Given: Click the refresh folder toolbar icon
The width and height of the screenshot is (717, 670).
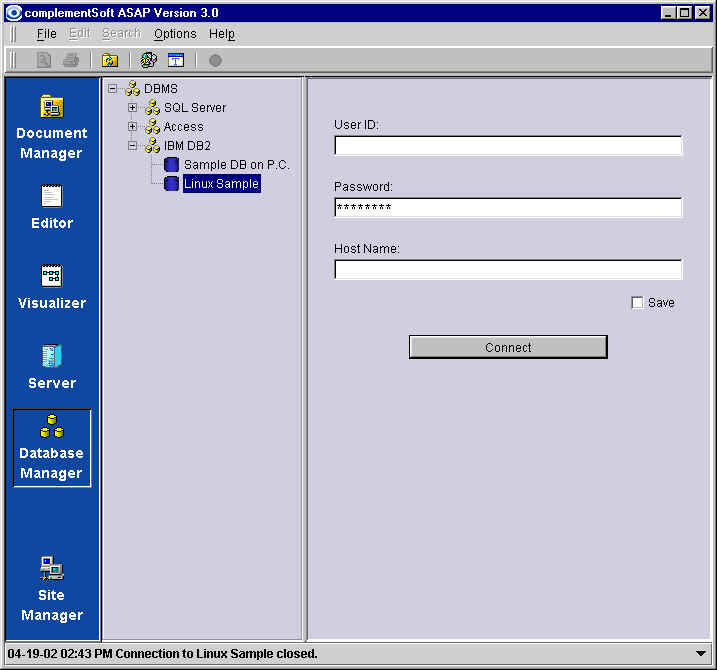Looking at the screenshot, I should tap(110, 60).
